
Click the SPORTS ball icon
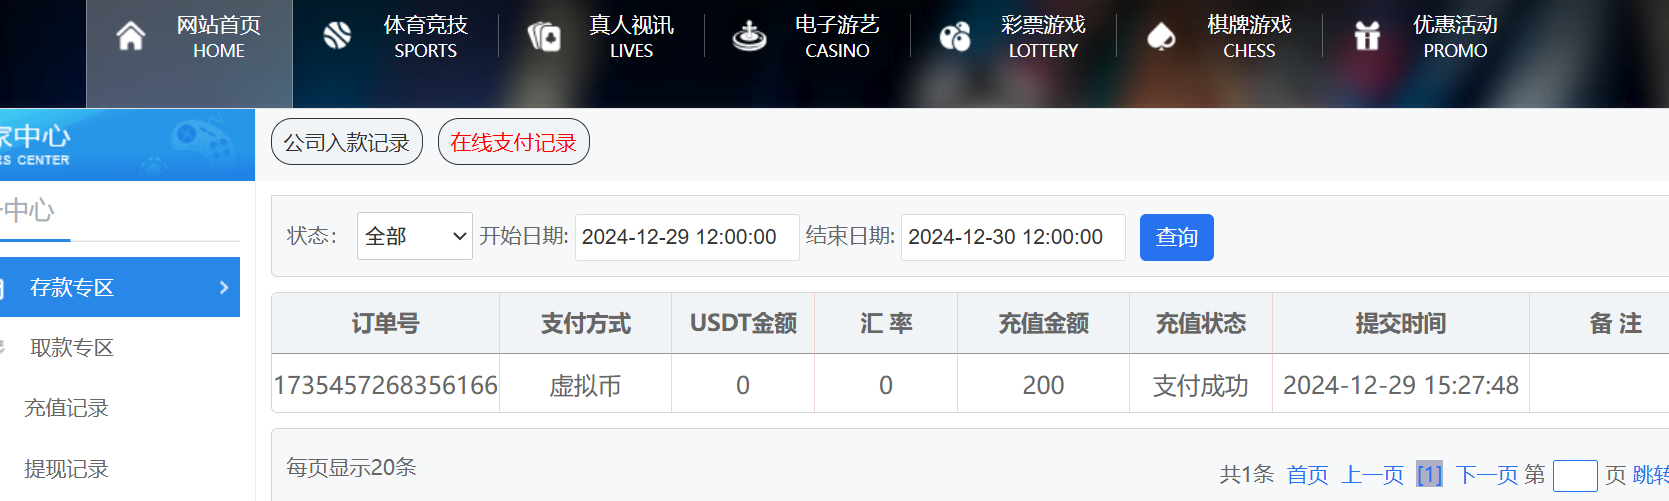pos(337,36)
